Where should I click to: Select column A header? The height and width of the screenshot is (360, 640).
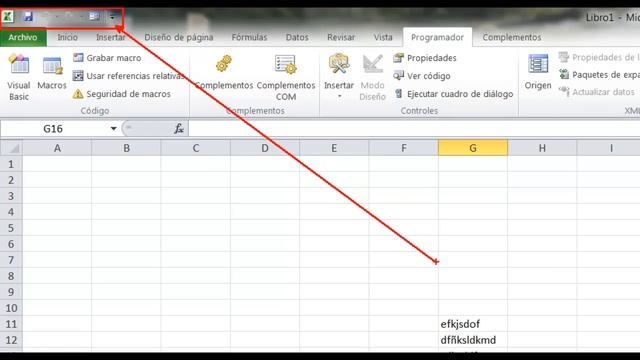[57, 148]
